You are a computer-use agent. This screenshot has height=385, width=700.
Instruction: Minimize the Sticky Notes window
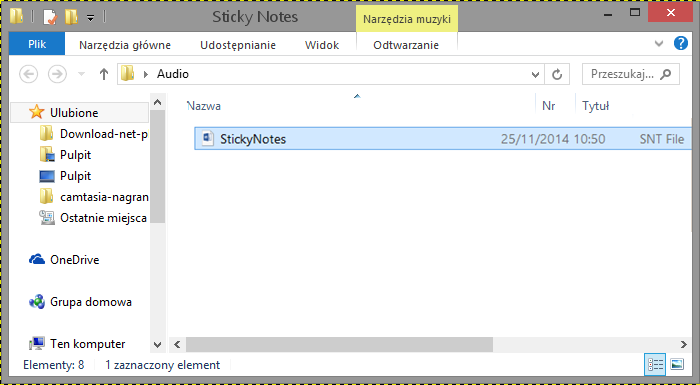[609, 14]
